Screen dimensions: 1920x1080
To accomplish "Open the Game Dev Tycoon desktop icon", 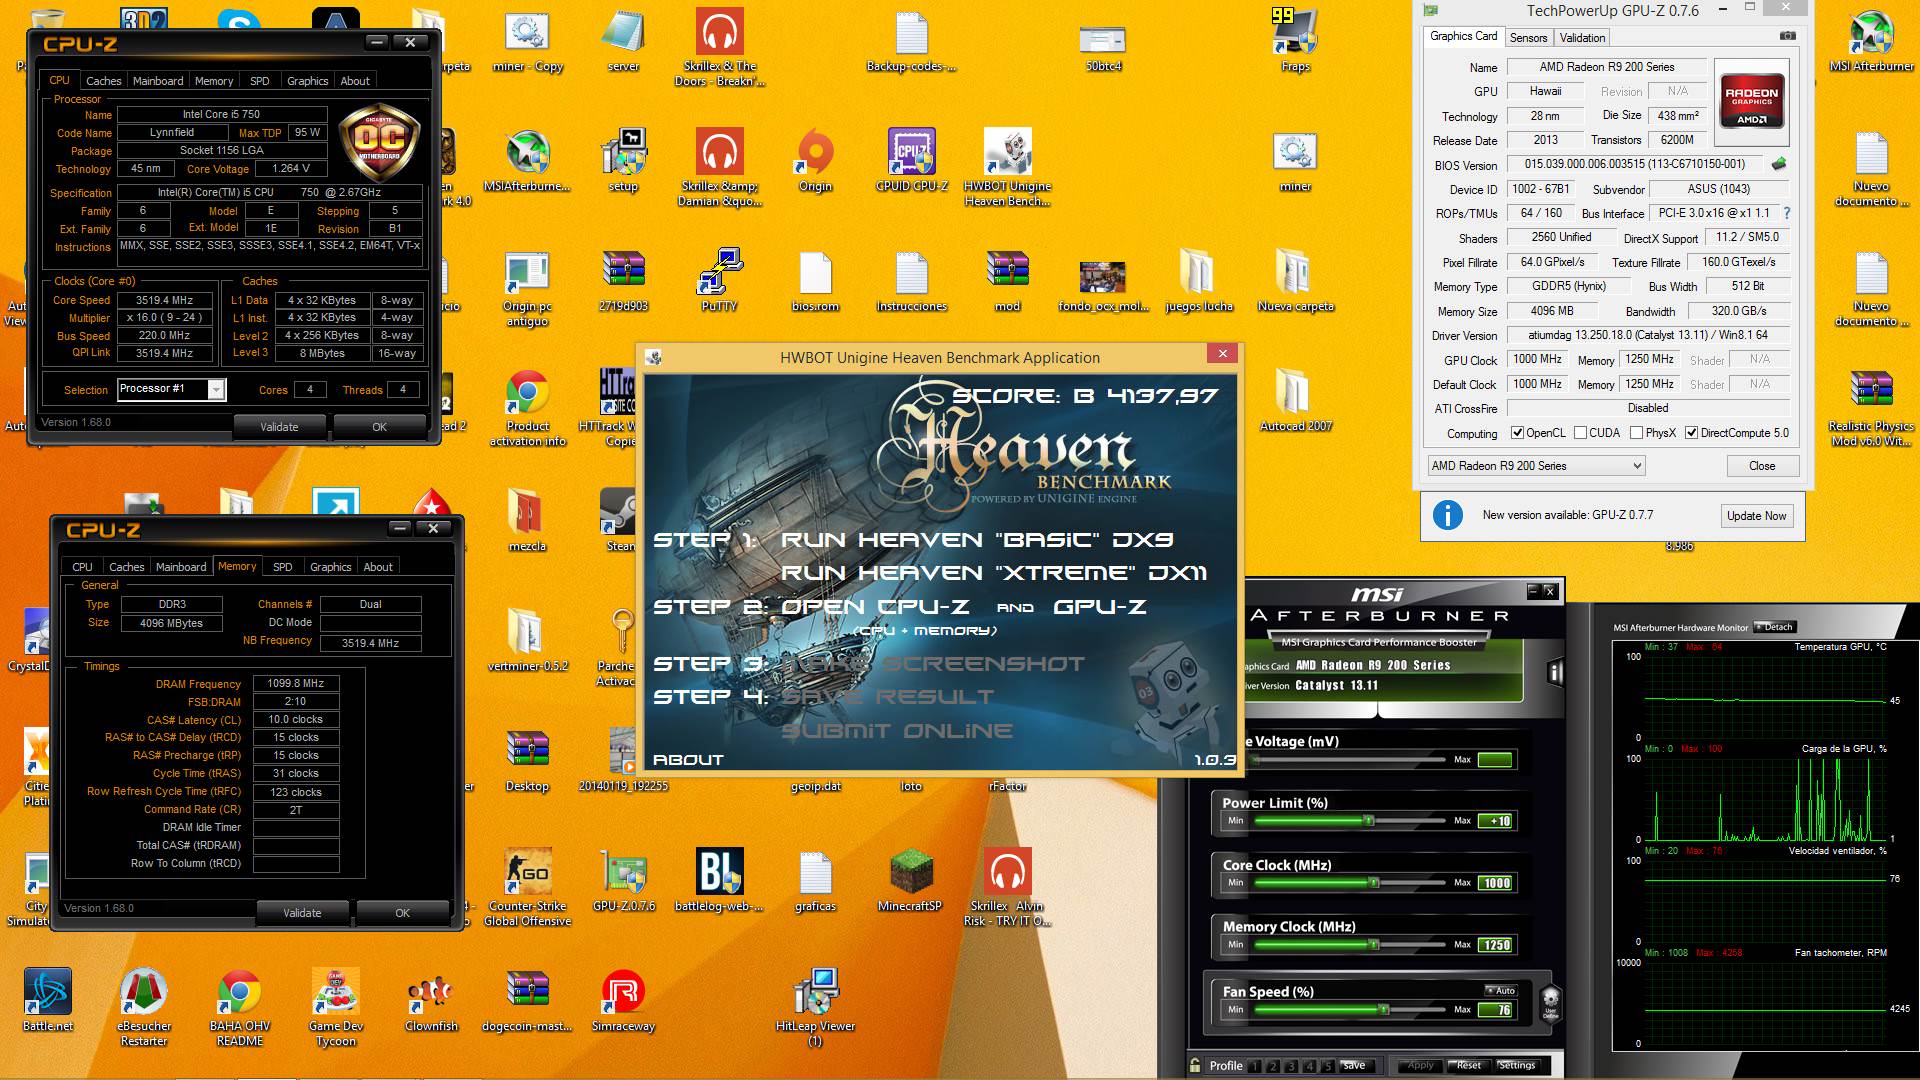I will pyautogui.click(x=336, y=1008).
